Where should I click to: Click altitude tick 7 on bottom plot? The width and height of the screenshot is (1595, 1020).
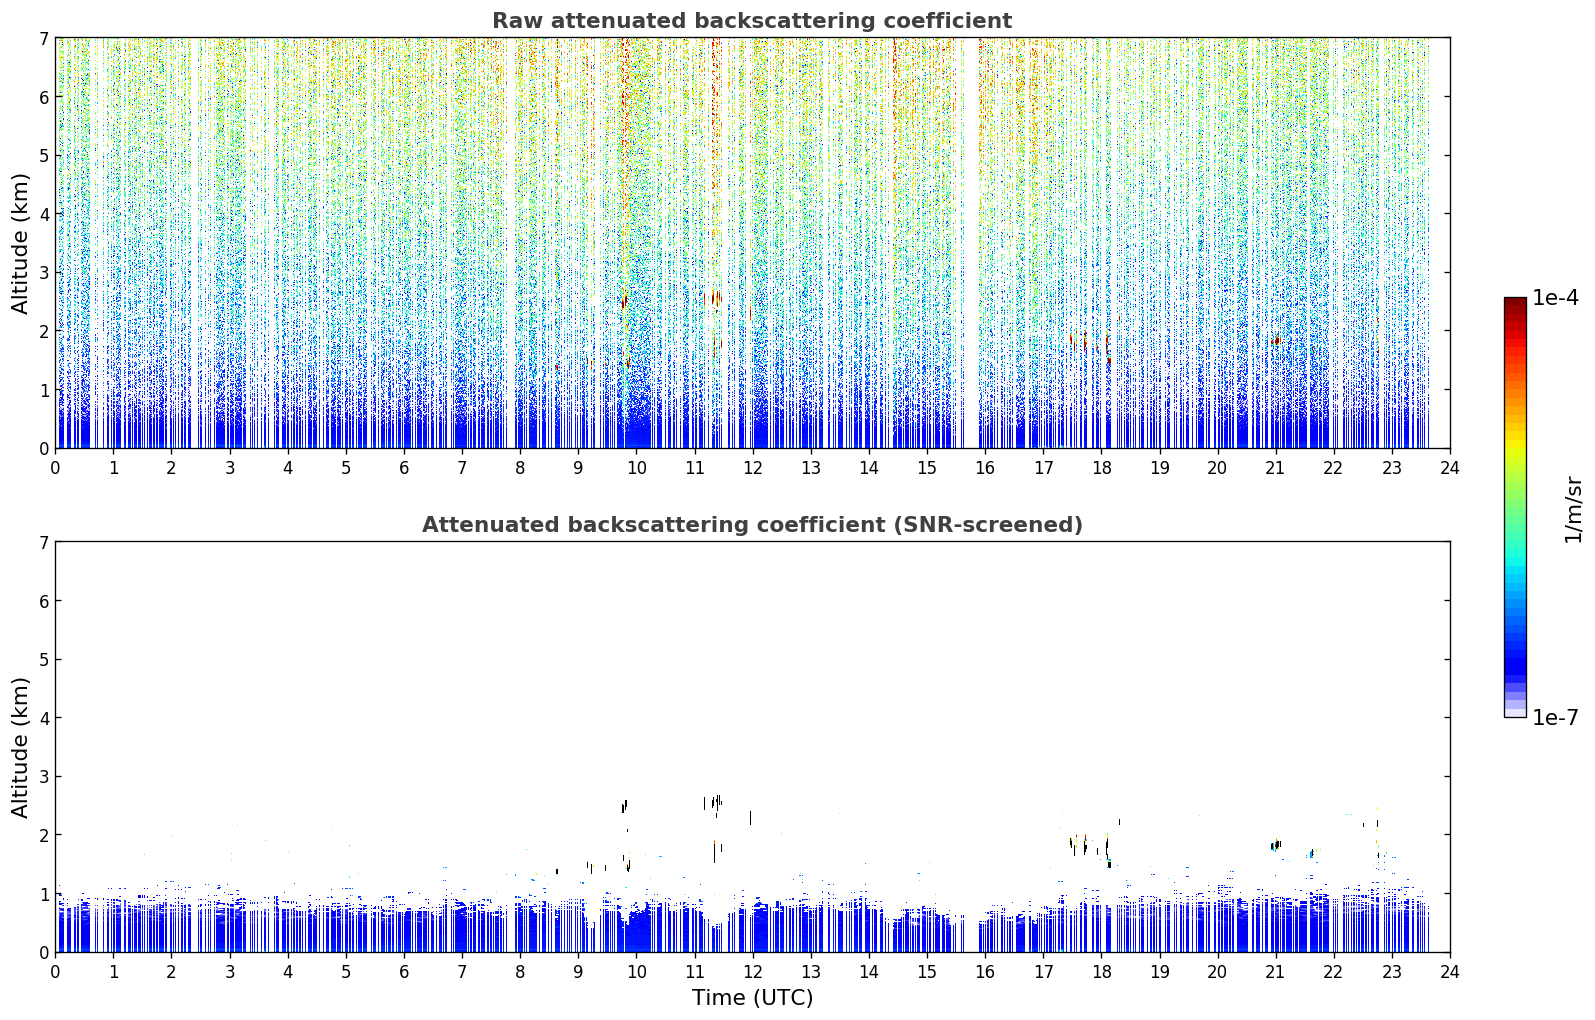(x=44, y=543)
